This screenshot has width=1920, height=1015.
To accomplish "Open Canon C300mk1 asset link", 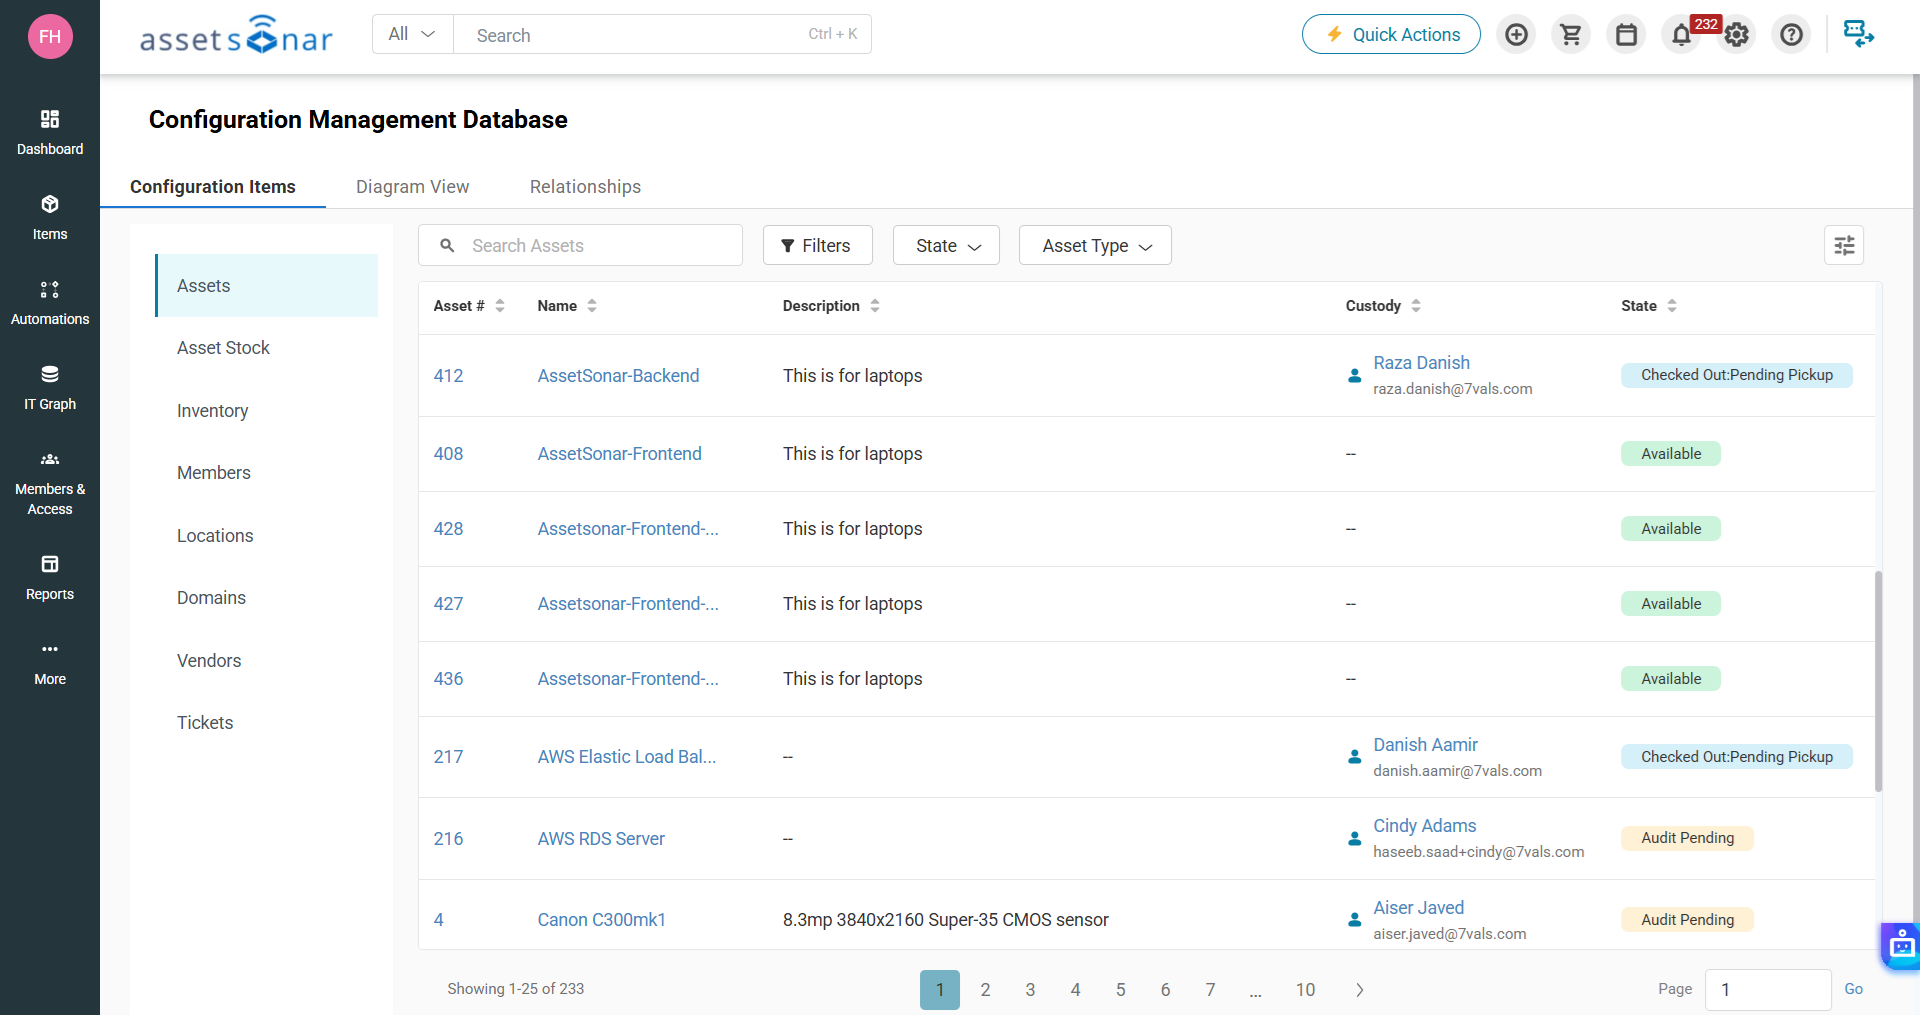I will coord(601,920).
